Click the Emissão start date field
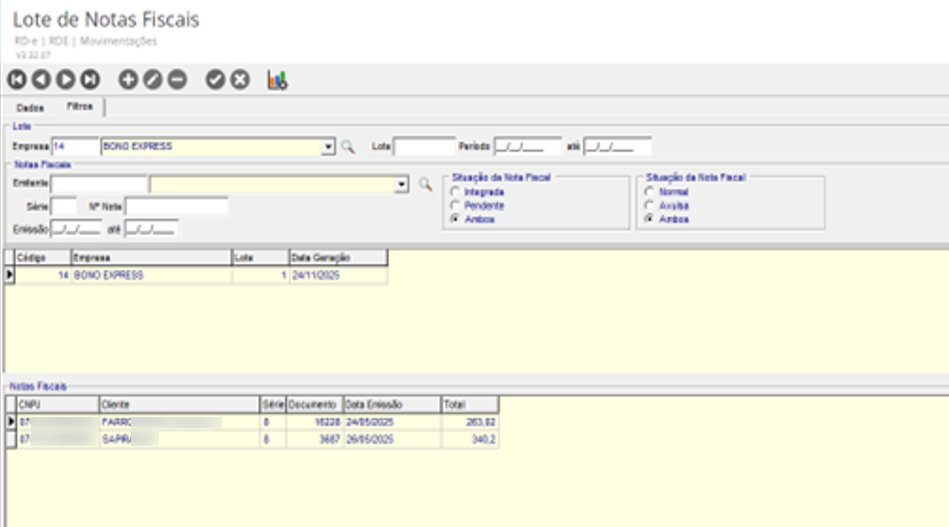Viewport: 949px width, 527px height. [76, 229]
